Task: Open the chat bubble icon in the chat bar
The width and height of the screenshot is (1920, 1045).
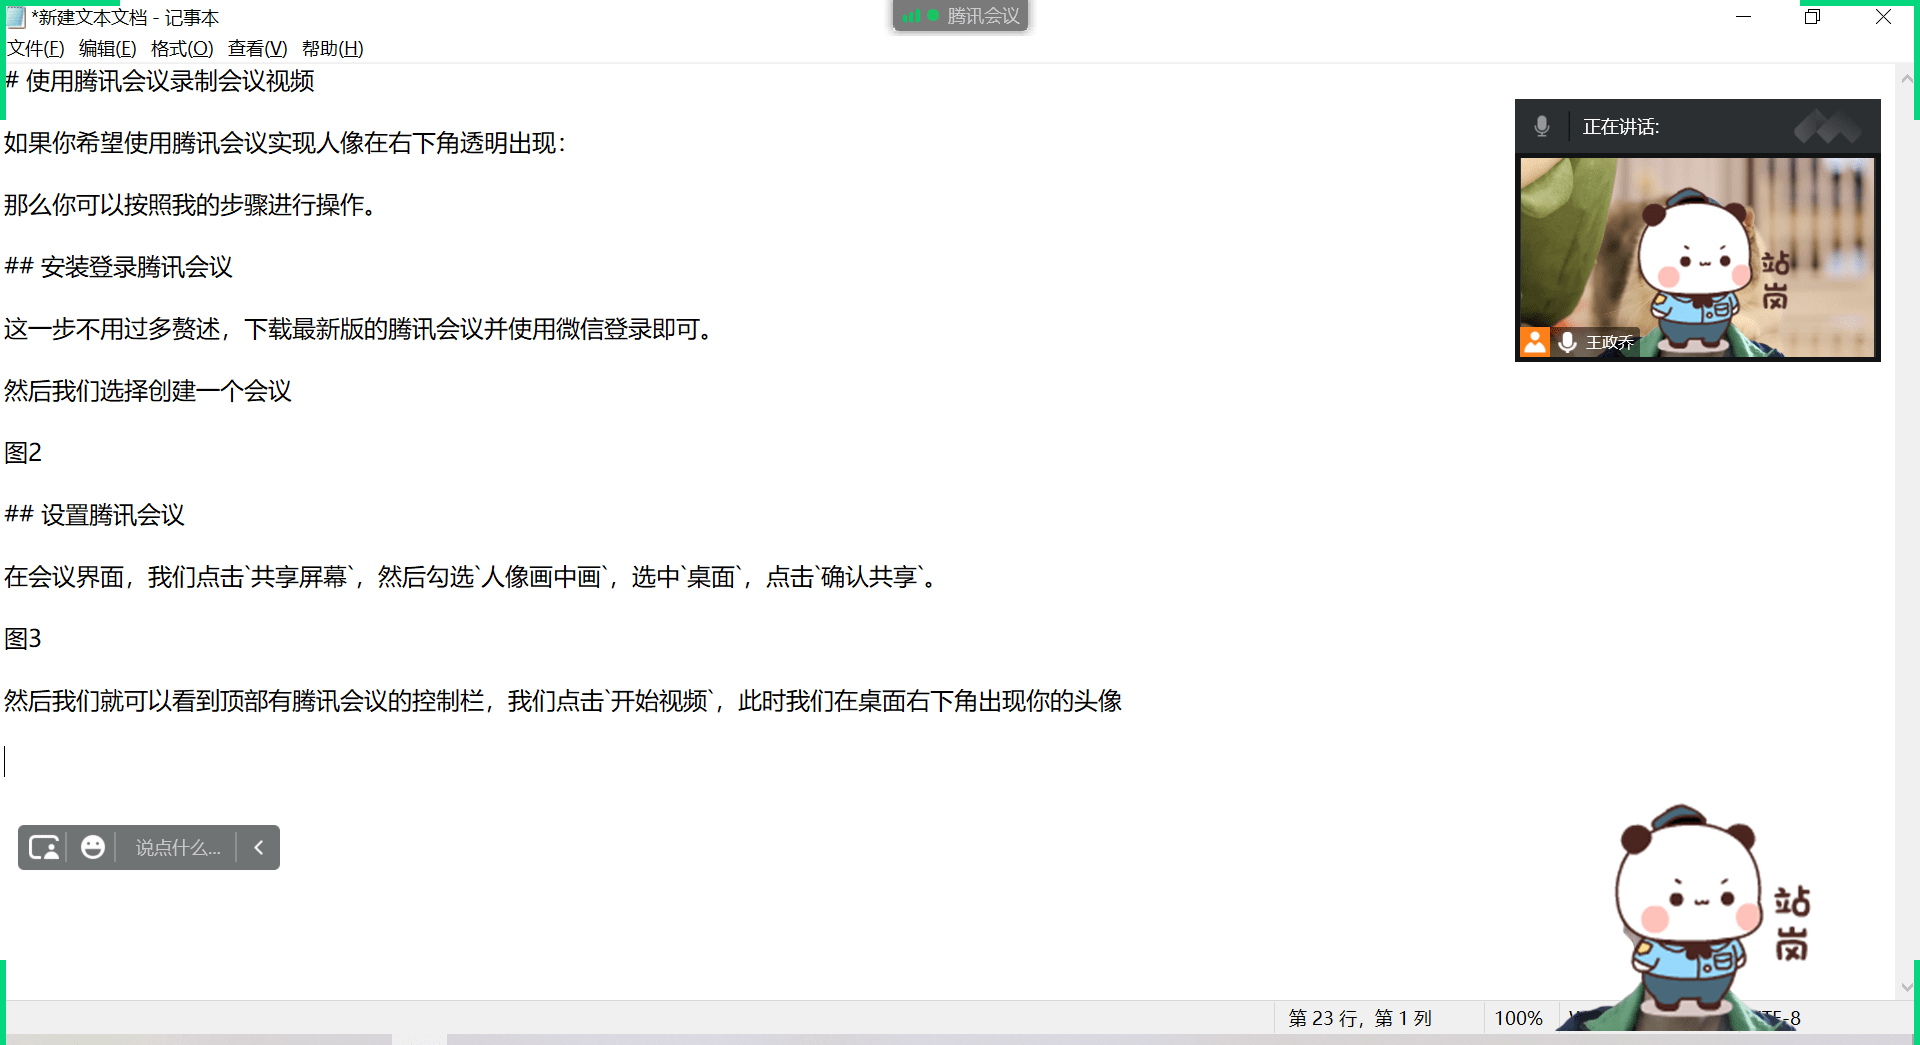Action: point(44,848)
